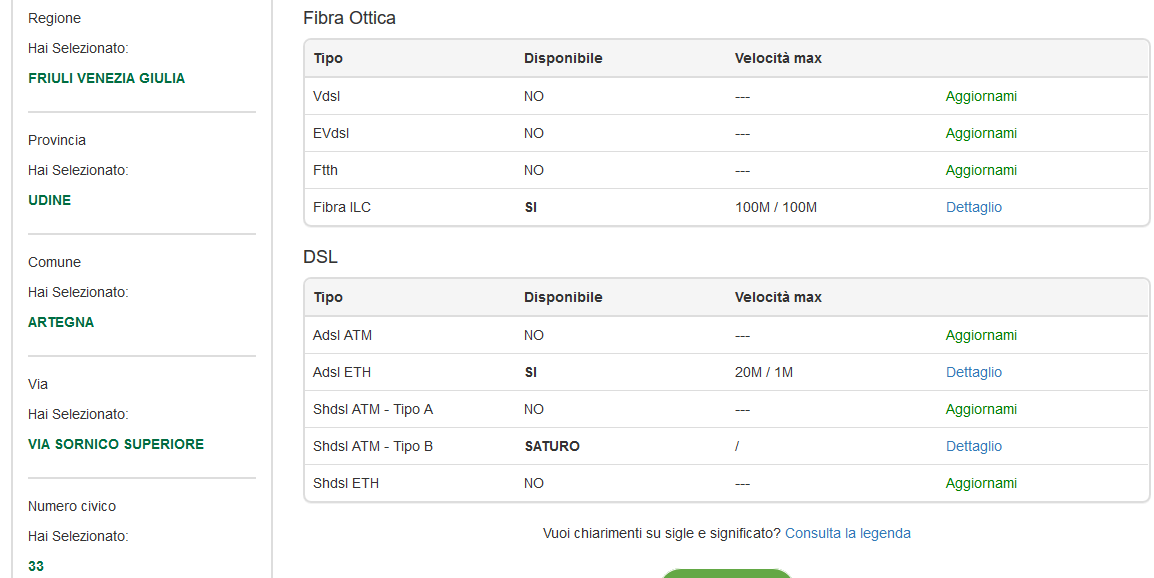Select province UDINE in sidebar
Image resolution: width=1154 pixels, height=578 pixels.
(49, 200)
